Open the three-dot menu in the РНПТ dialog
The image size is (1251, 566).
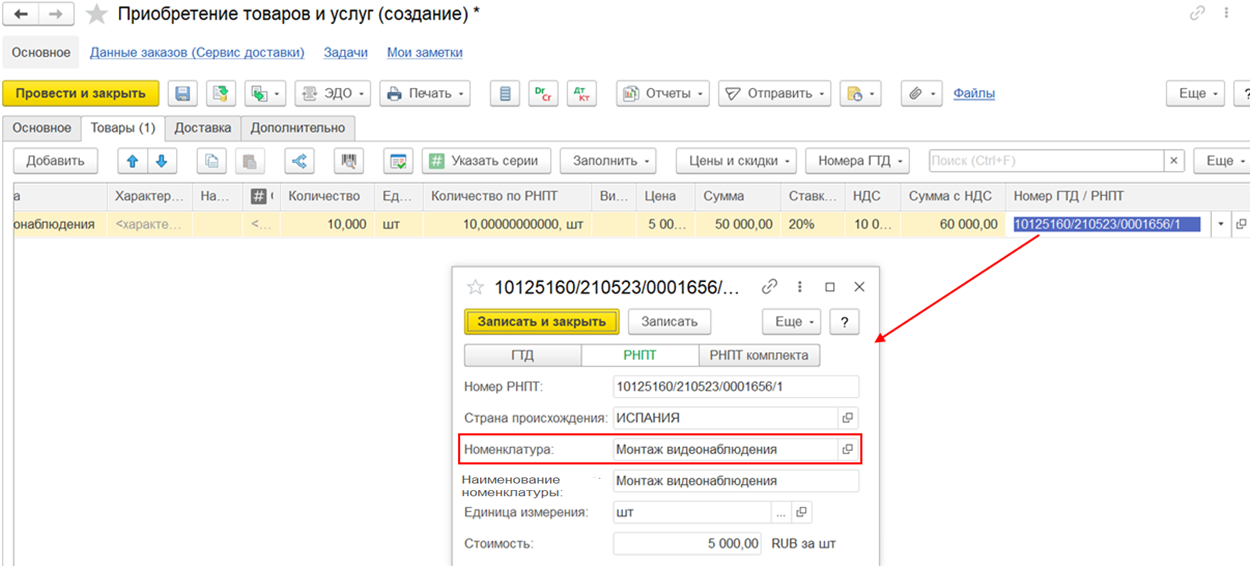[800, 287]
